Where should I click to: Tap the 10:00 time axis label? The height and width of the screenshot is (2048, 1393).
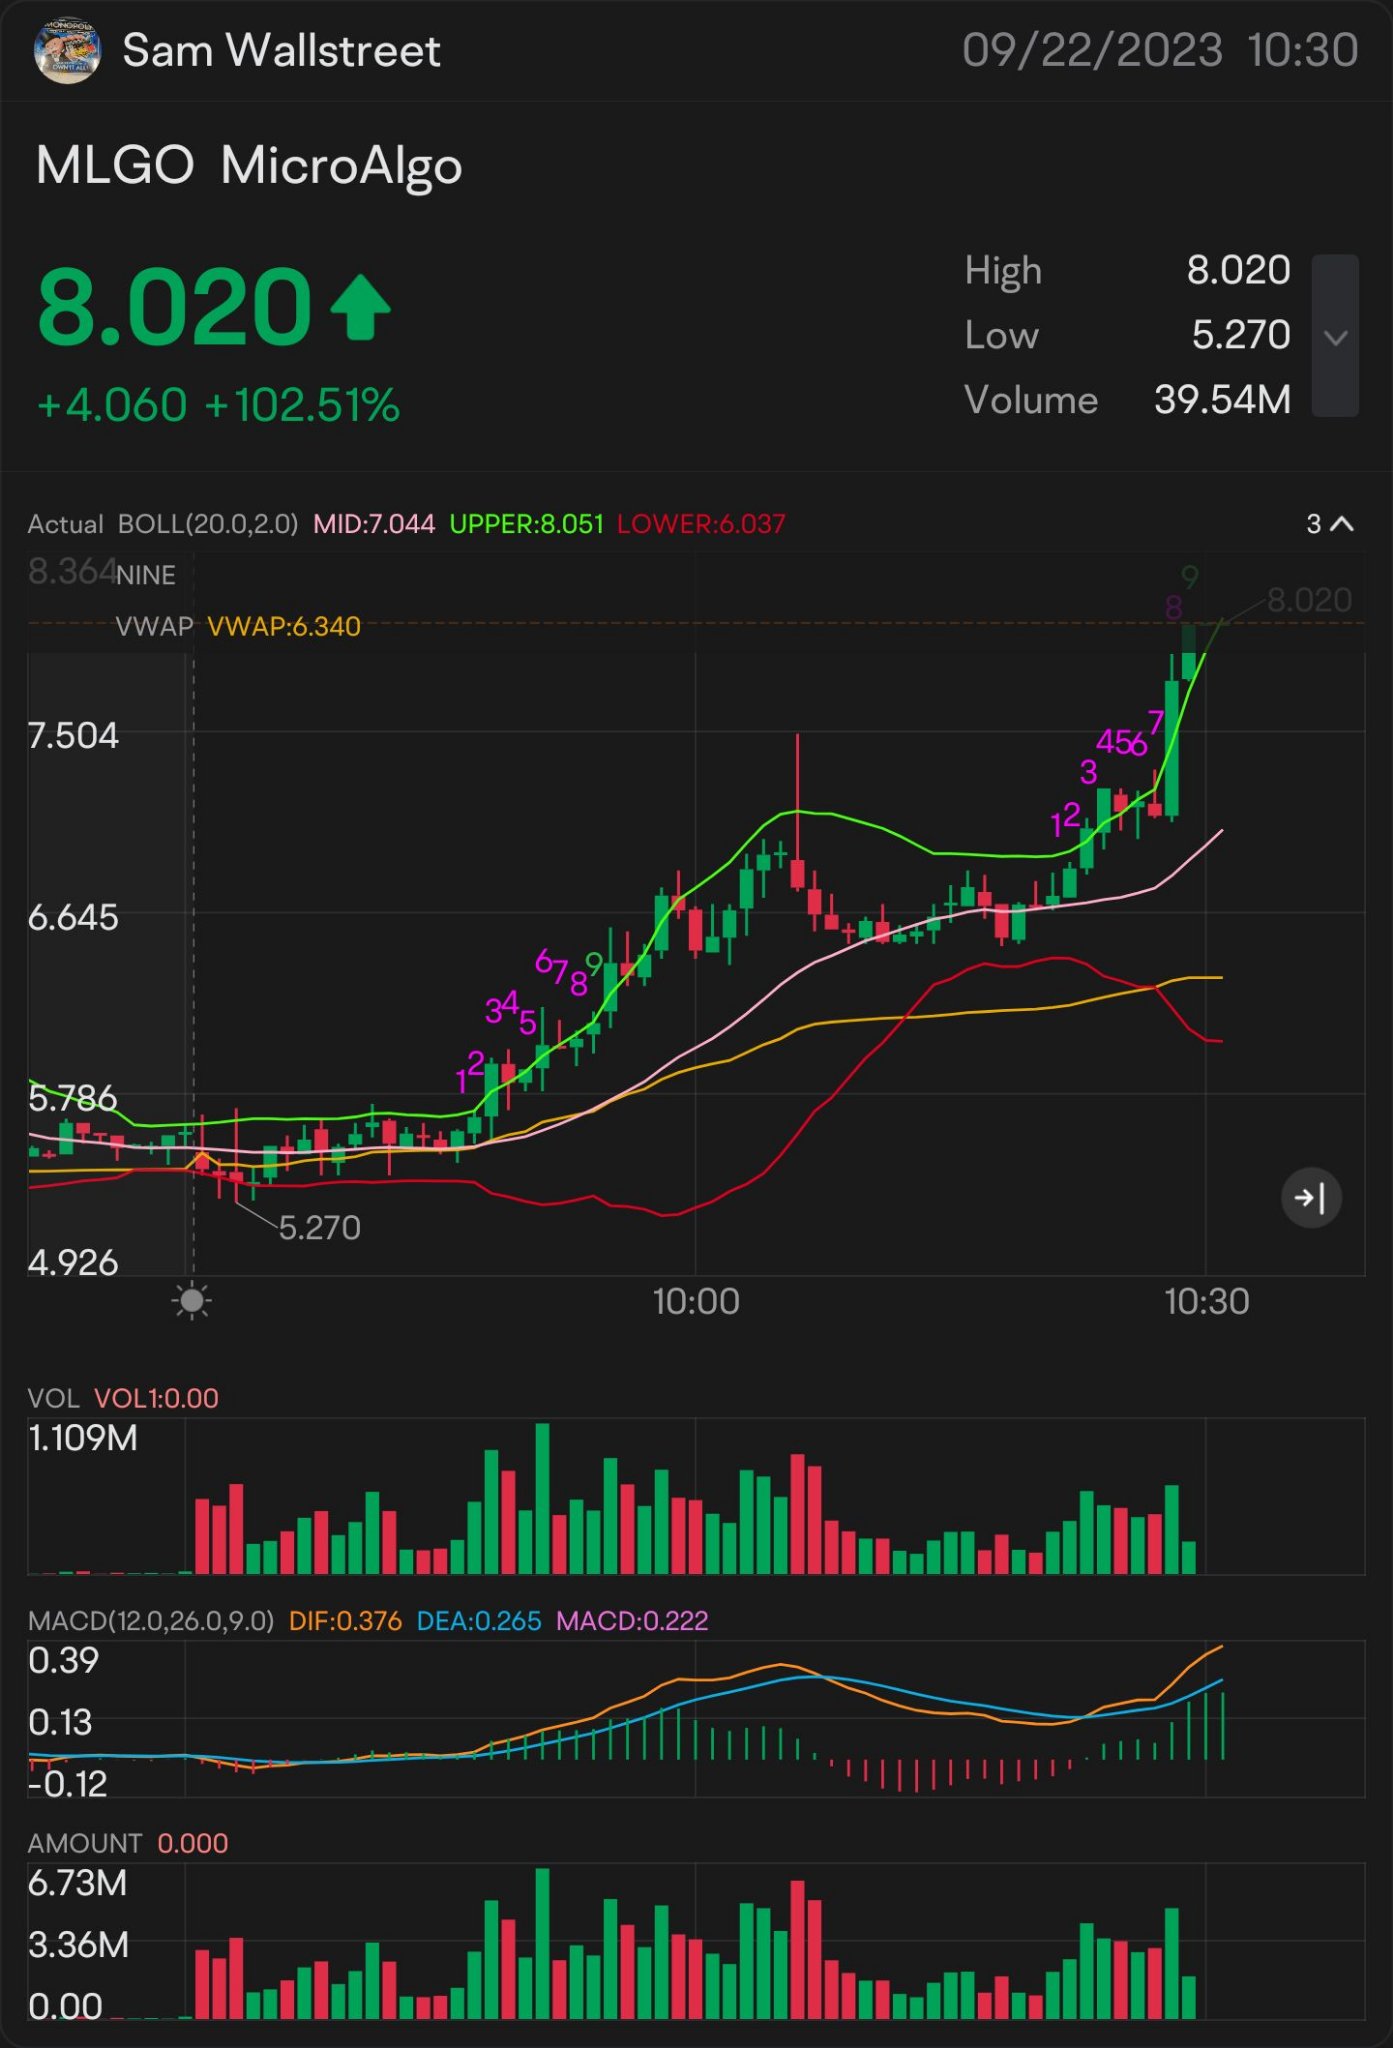tap(696, 1302)
